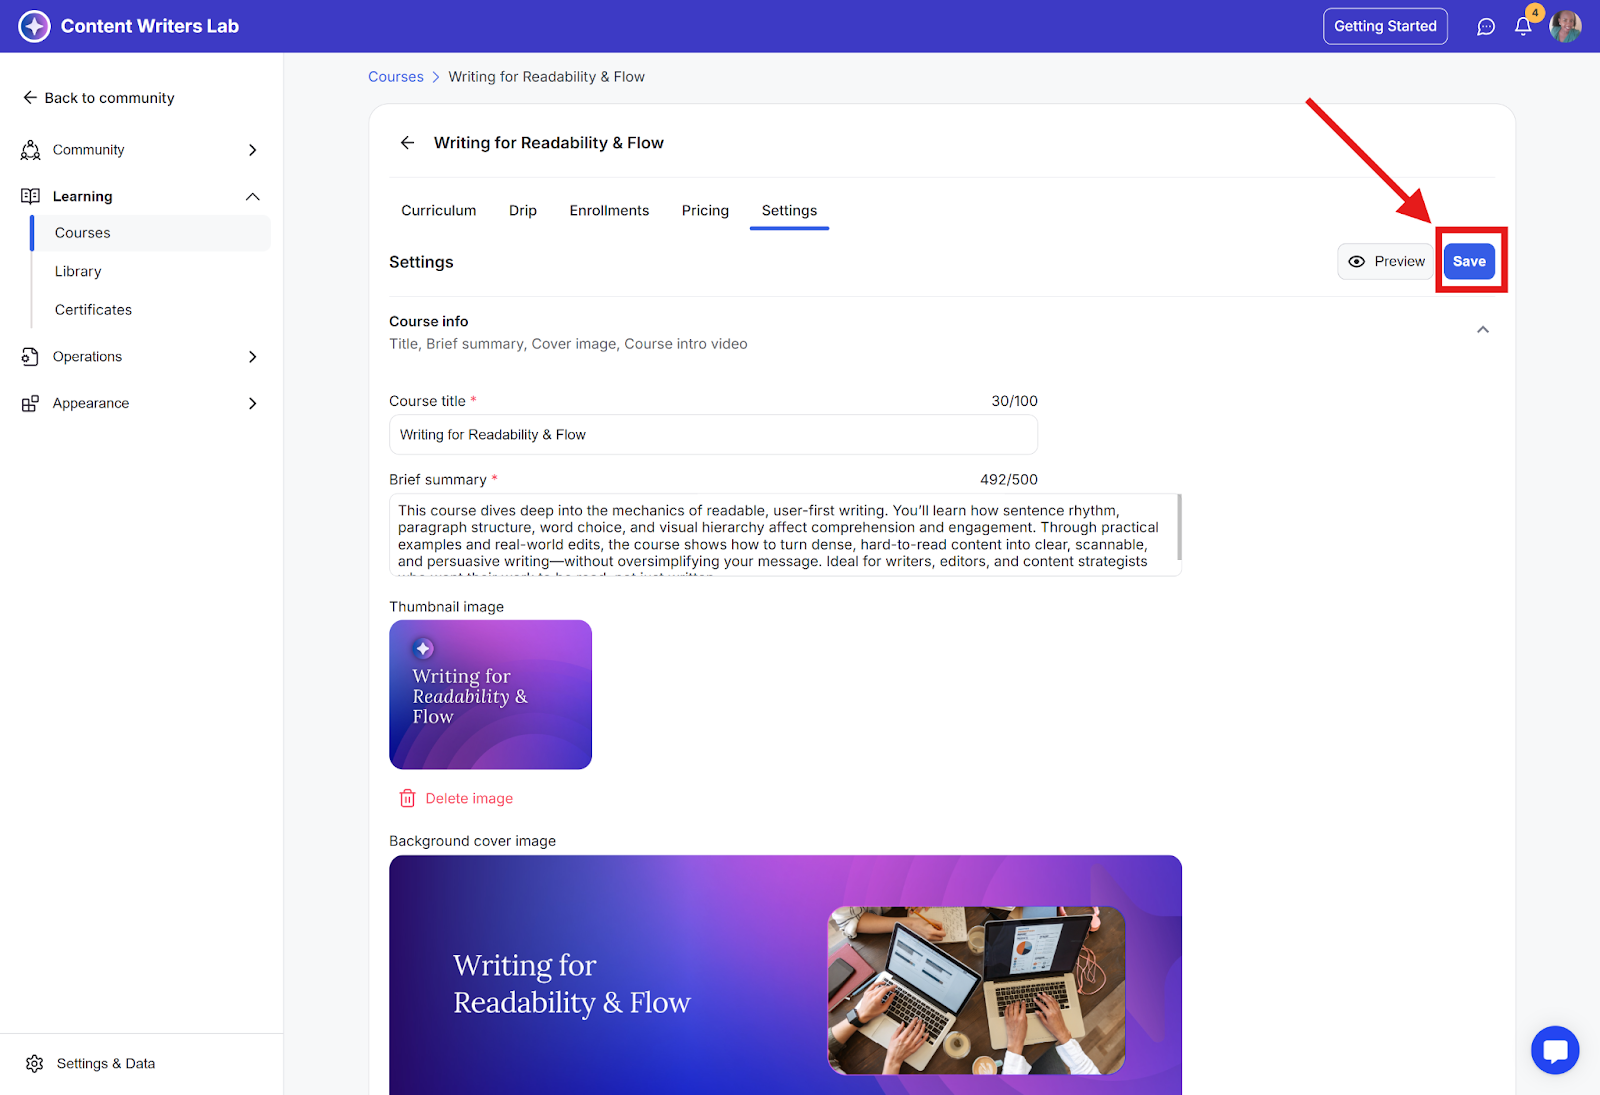Viewport: 1600px width, 1095px height.
Task: Click the course thumbnail image
Action: pyautogui.click(x=490, y=695)
